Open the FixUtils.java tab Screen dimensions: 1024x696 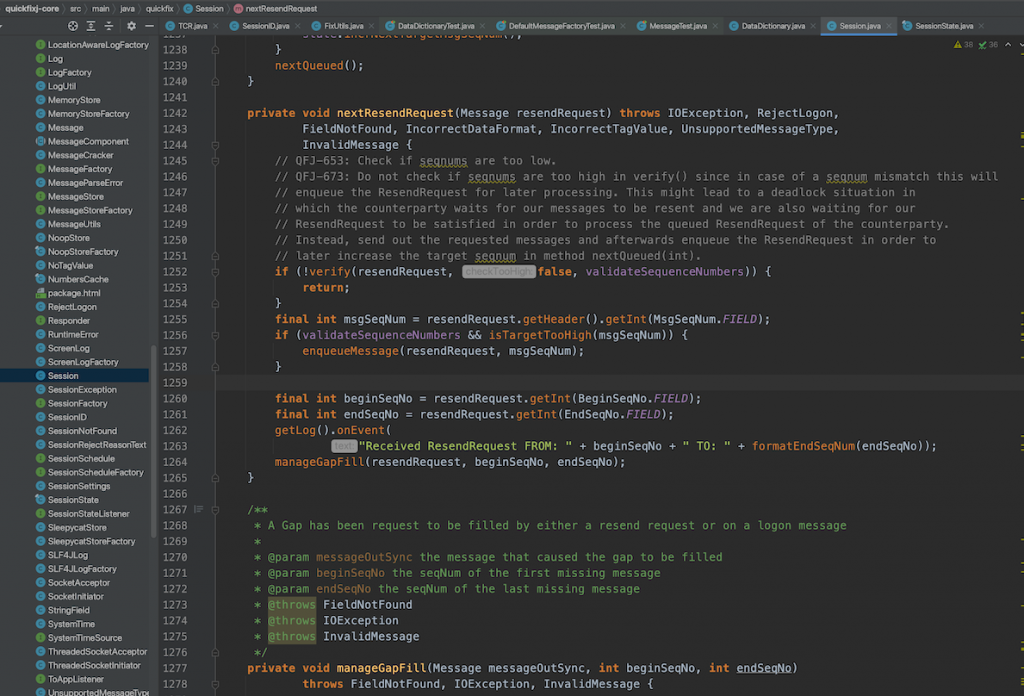(x=344, y=26)
